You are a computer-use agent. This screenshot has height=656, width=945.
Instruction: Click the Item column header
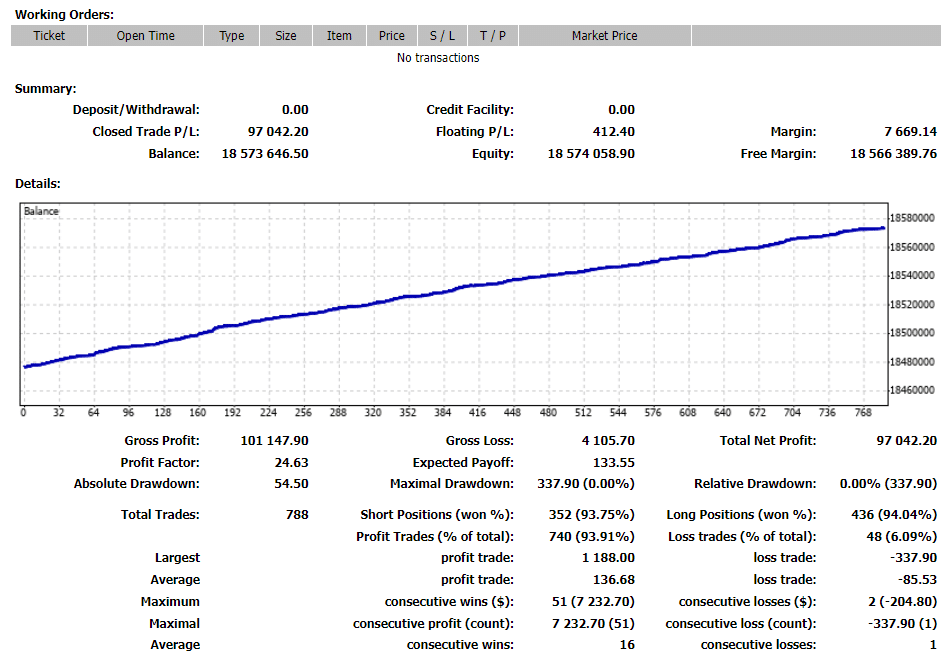[x=339, y=35]
